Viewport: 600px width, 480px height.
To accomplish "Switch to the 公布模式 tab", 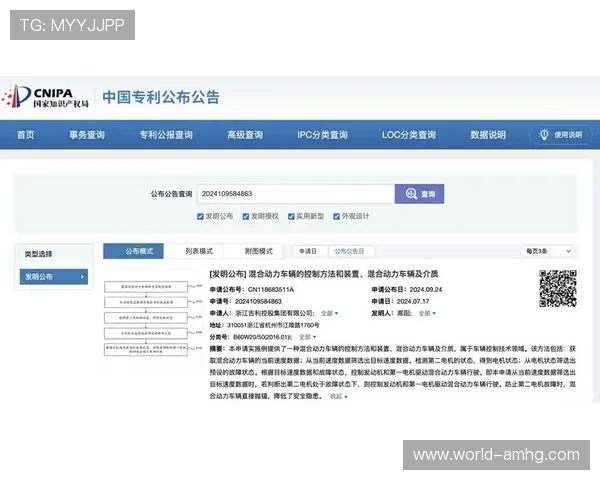I will 134,251.
